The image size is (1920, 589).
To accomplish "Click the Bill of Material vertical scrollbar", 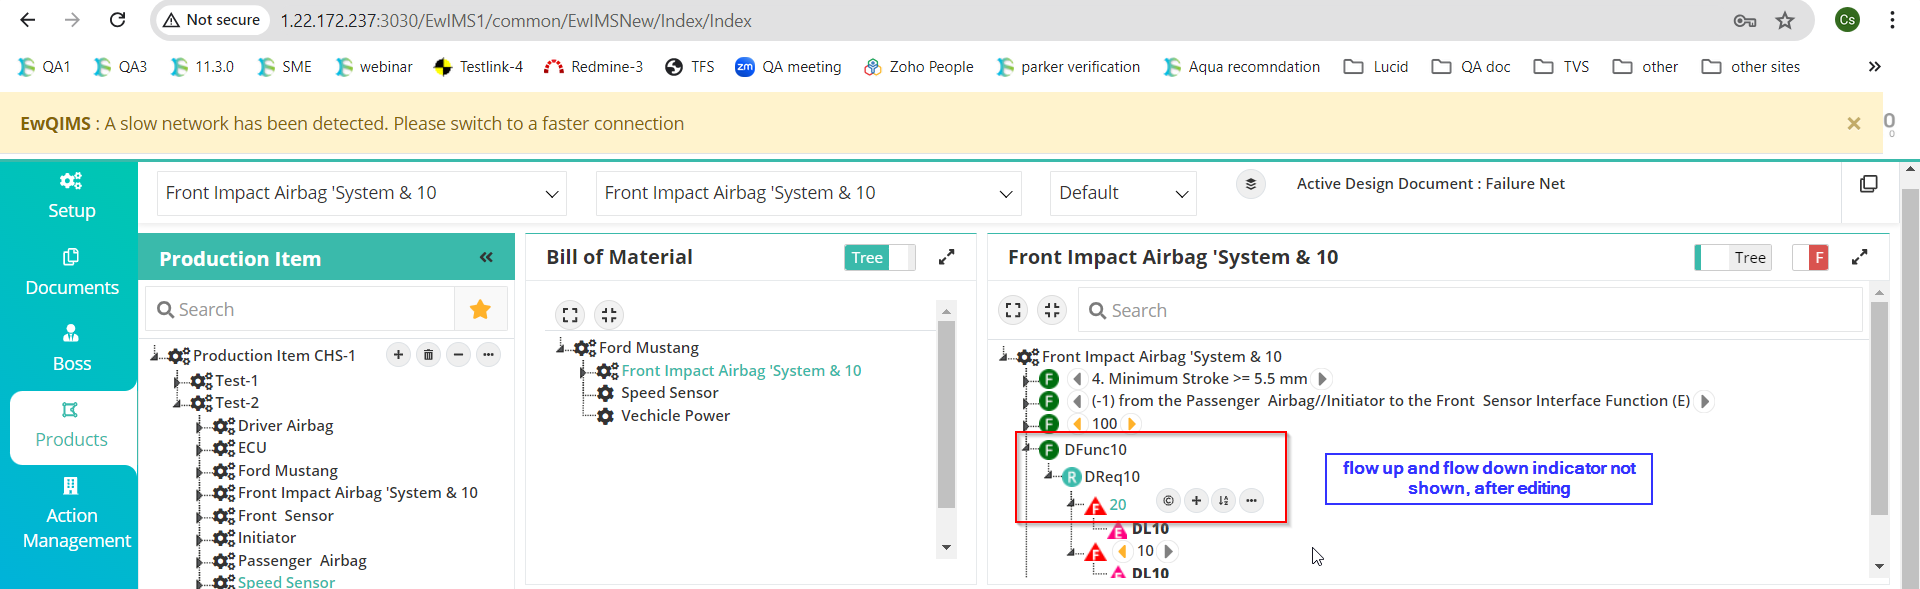I will point(946,415).
